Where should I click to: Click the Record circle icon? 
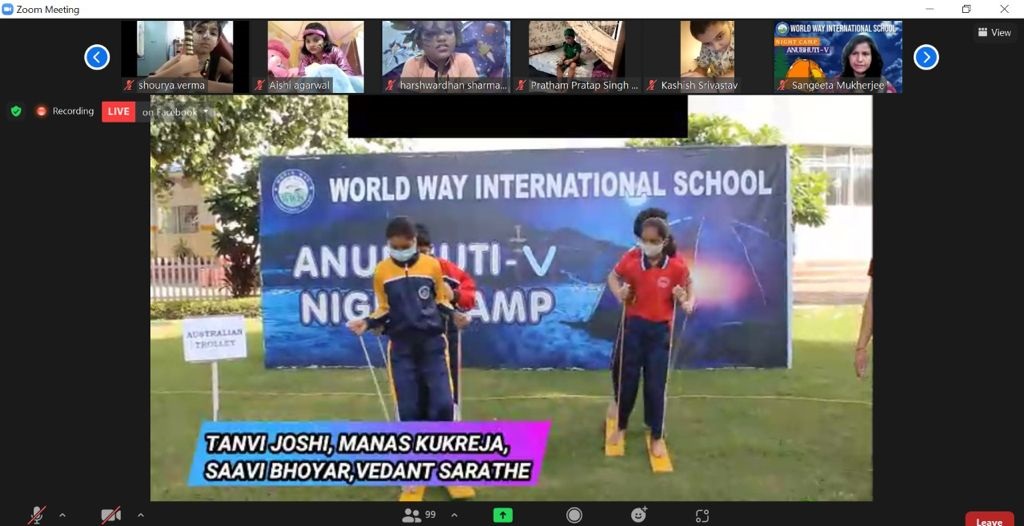[x=574, y=515]
